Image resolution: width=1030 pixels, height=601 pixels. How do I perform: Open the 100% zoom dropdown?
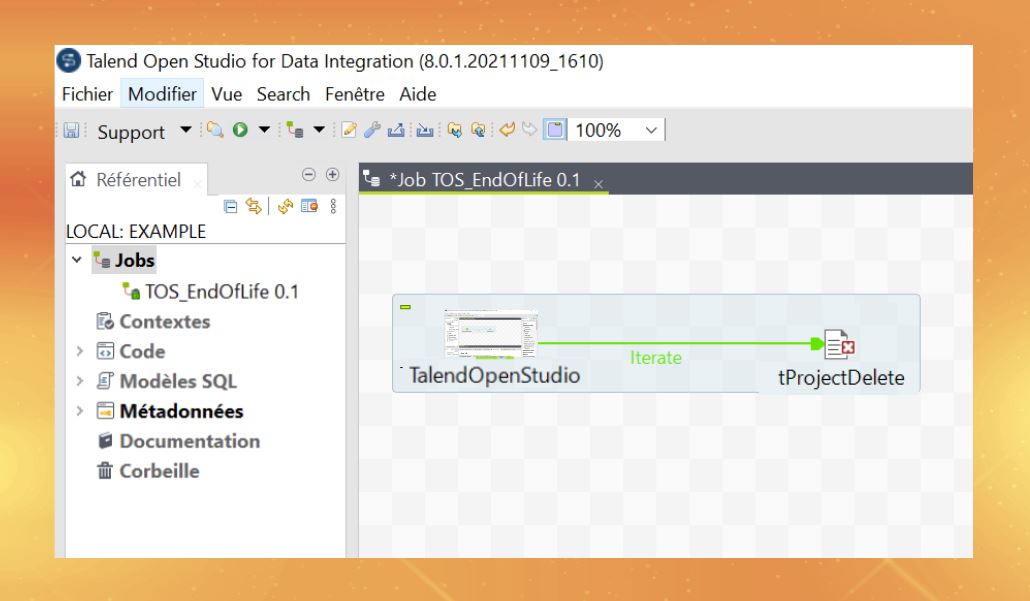pos(653,131)
